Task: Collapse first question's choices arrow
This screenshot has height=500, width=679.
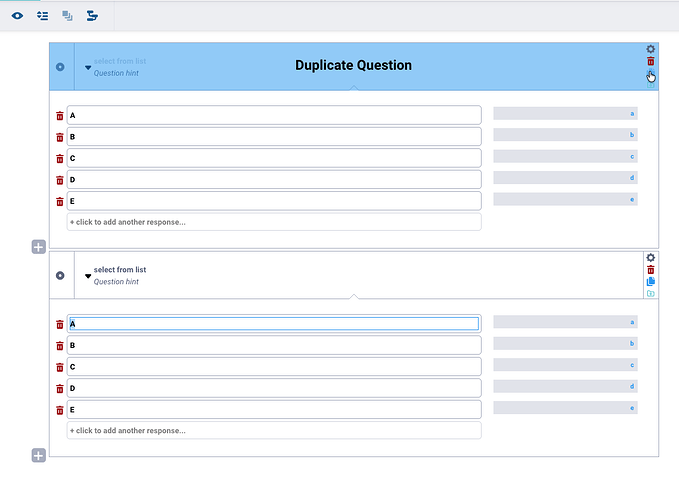Action: click(88, 68)
